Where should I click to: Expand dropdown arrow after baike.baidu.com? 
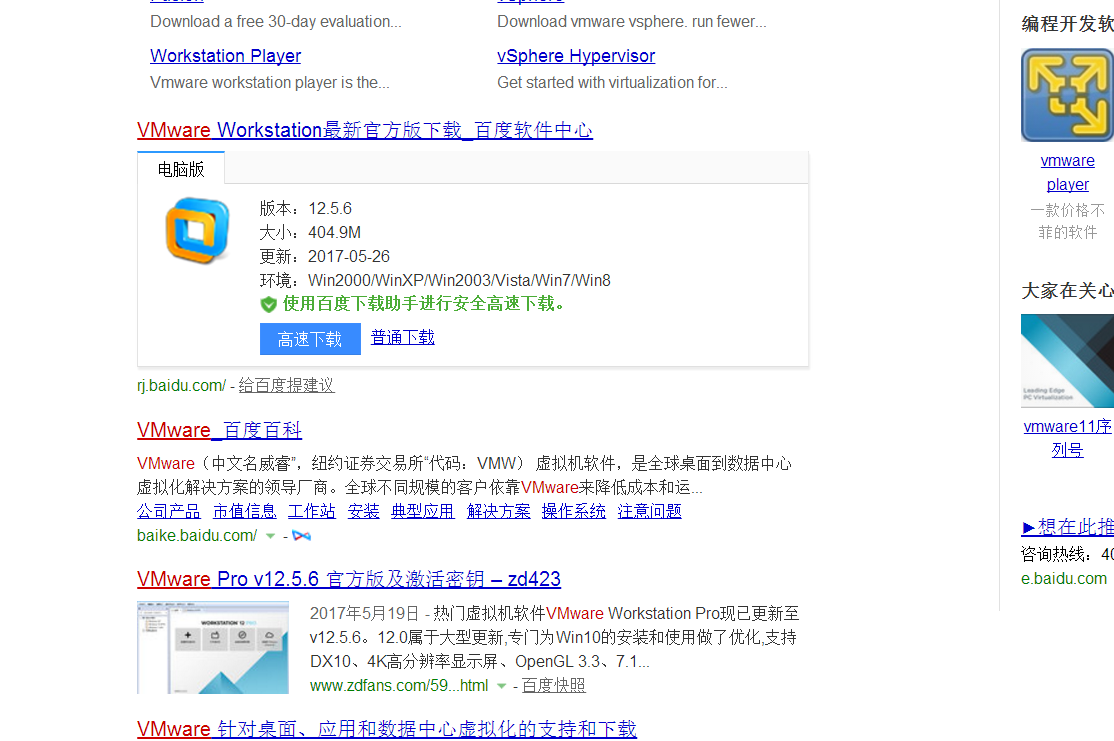pos(270,536)
